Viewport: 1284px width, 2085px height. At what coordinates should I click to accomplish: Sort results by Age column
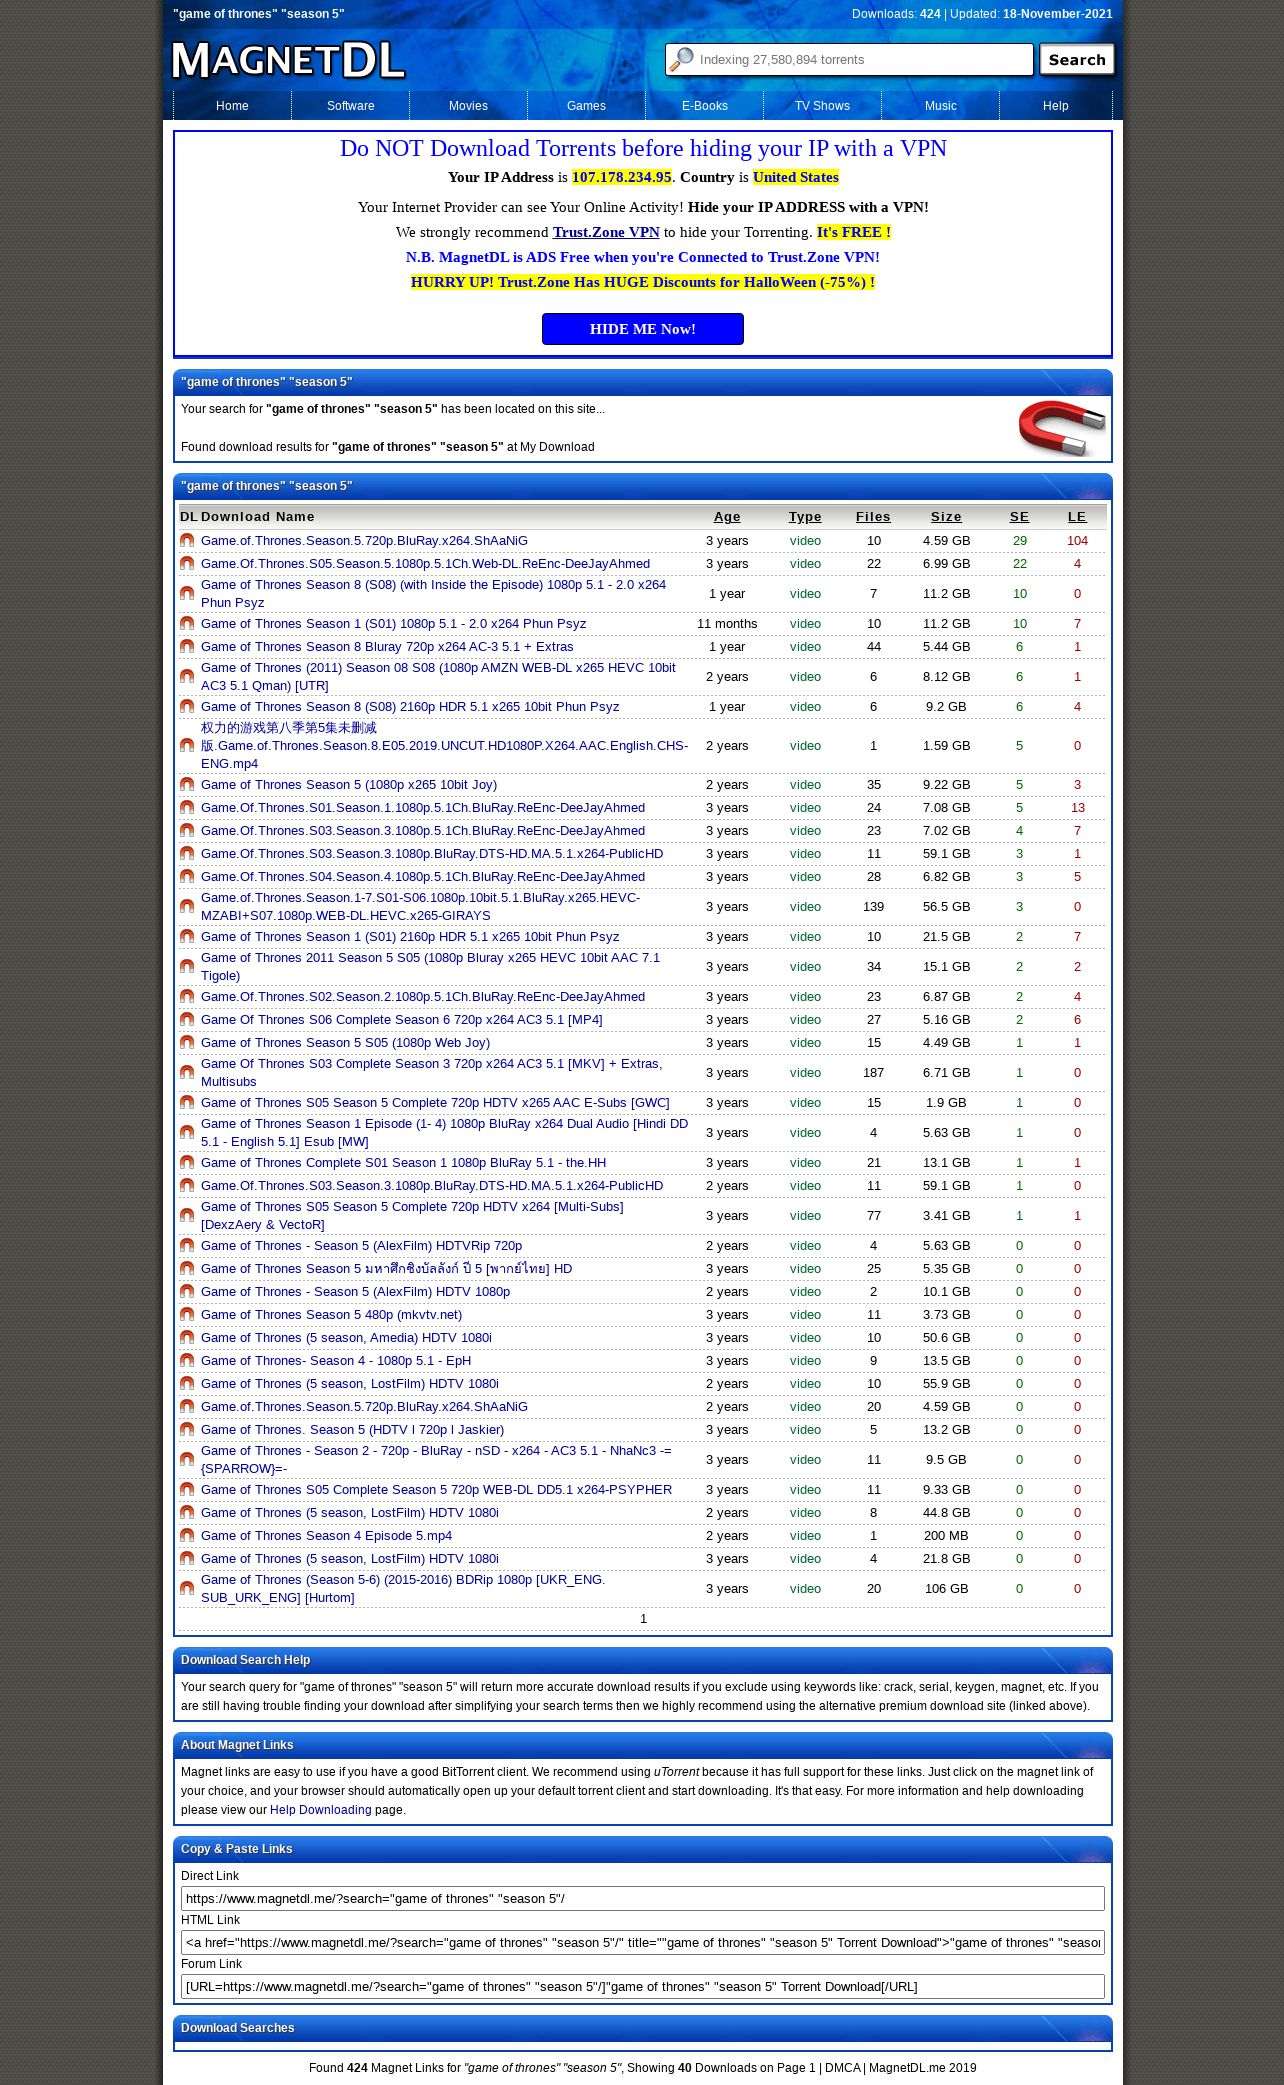[727, 517]
